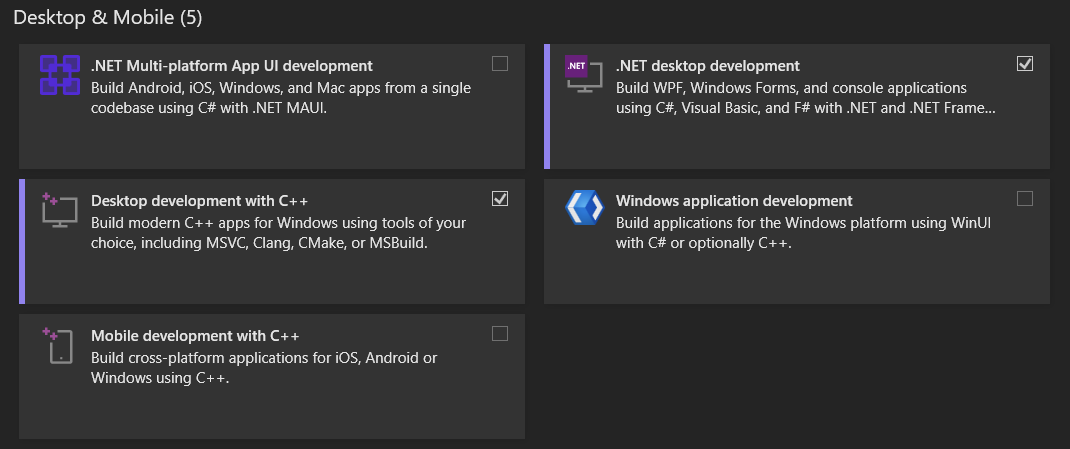Click the .NET desktop development icon
The width and height of the screenshot is (1070, 449).
coord(584,75)
